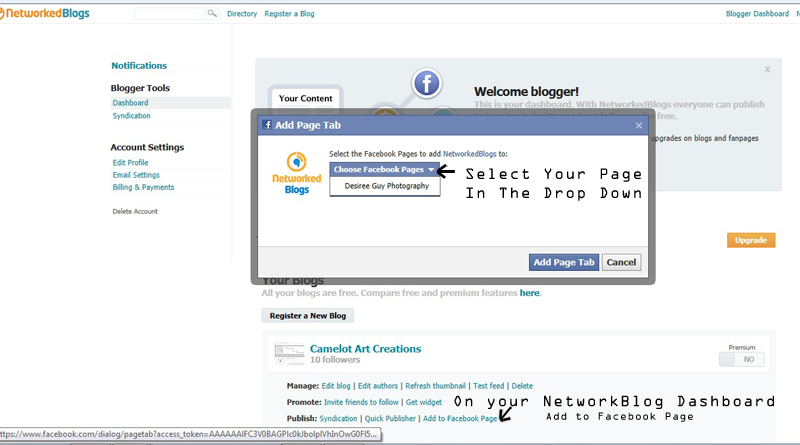
Task: Click Get widget link
Action: tap(424, 402)
